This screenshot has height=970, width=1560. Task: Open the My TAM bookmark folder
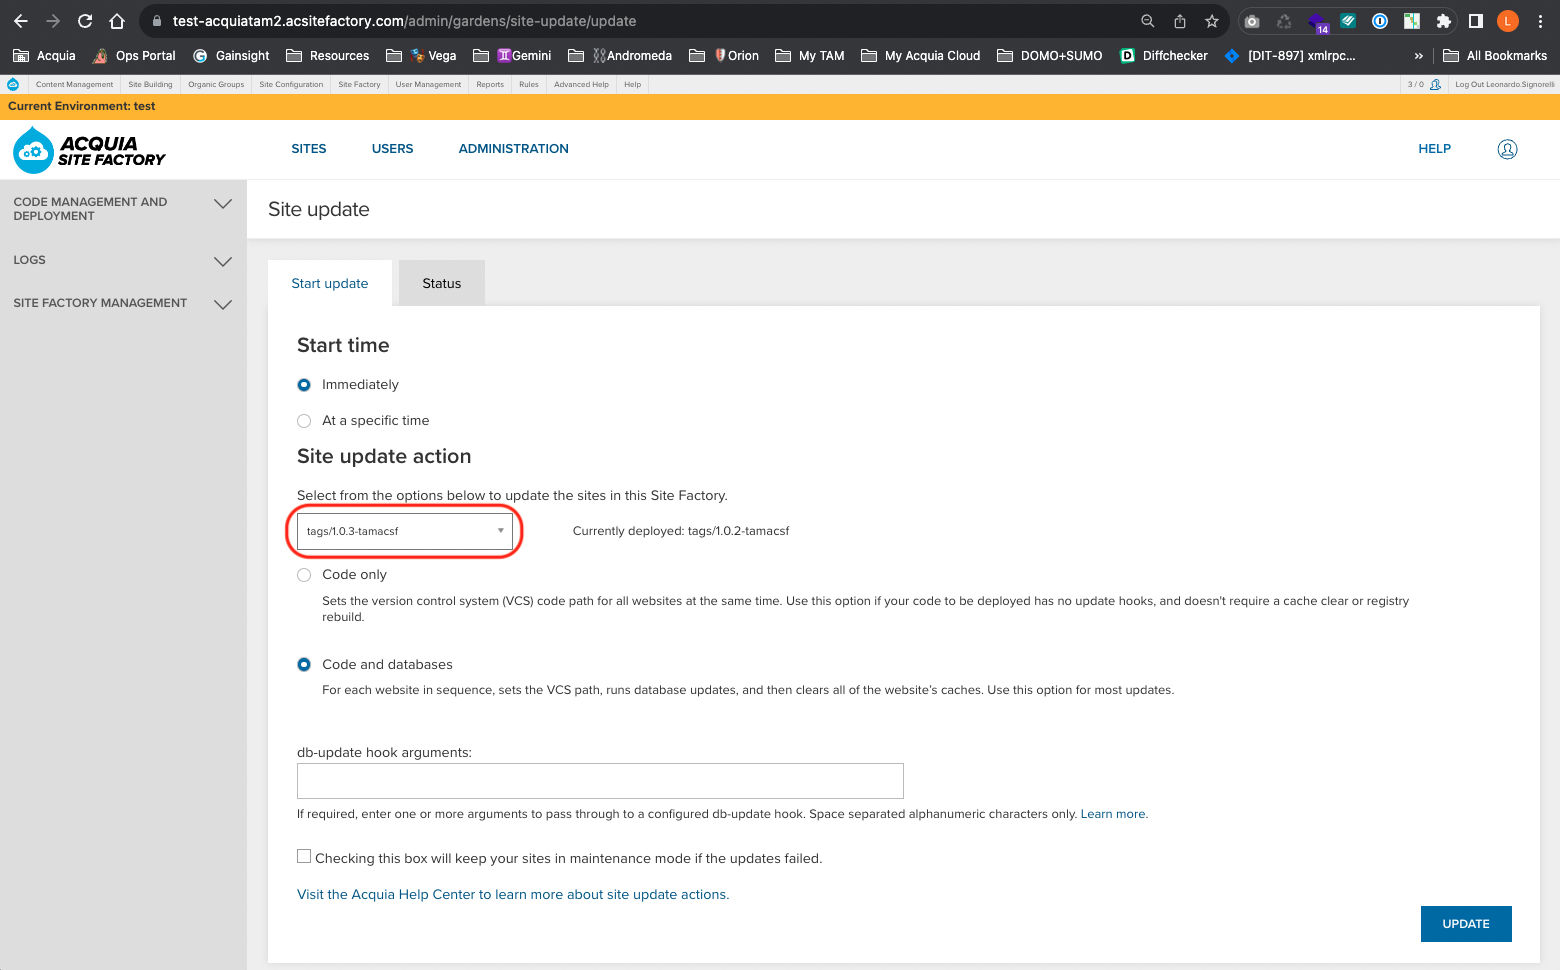[x=810, y=56]
